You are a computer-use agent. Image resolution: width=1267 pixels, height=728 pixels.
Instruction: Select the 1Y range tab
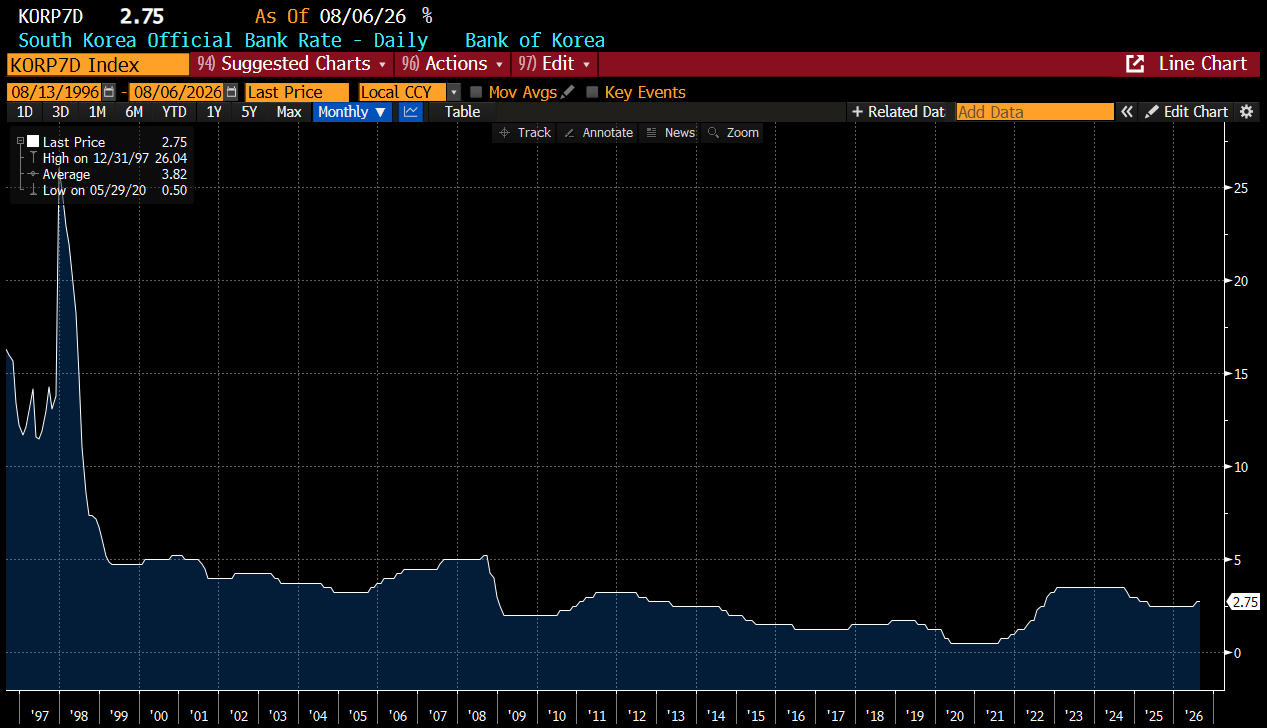click(x=214, y=112)
